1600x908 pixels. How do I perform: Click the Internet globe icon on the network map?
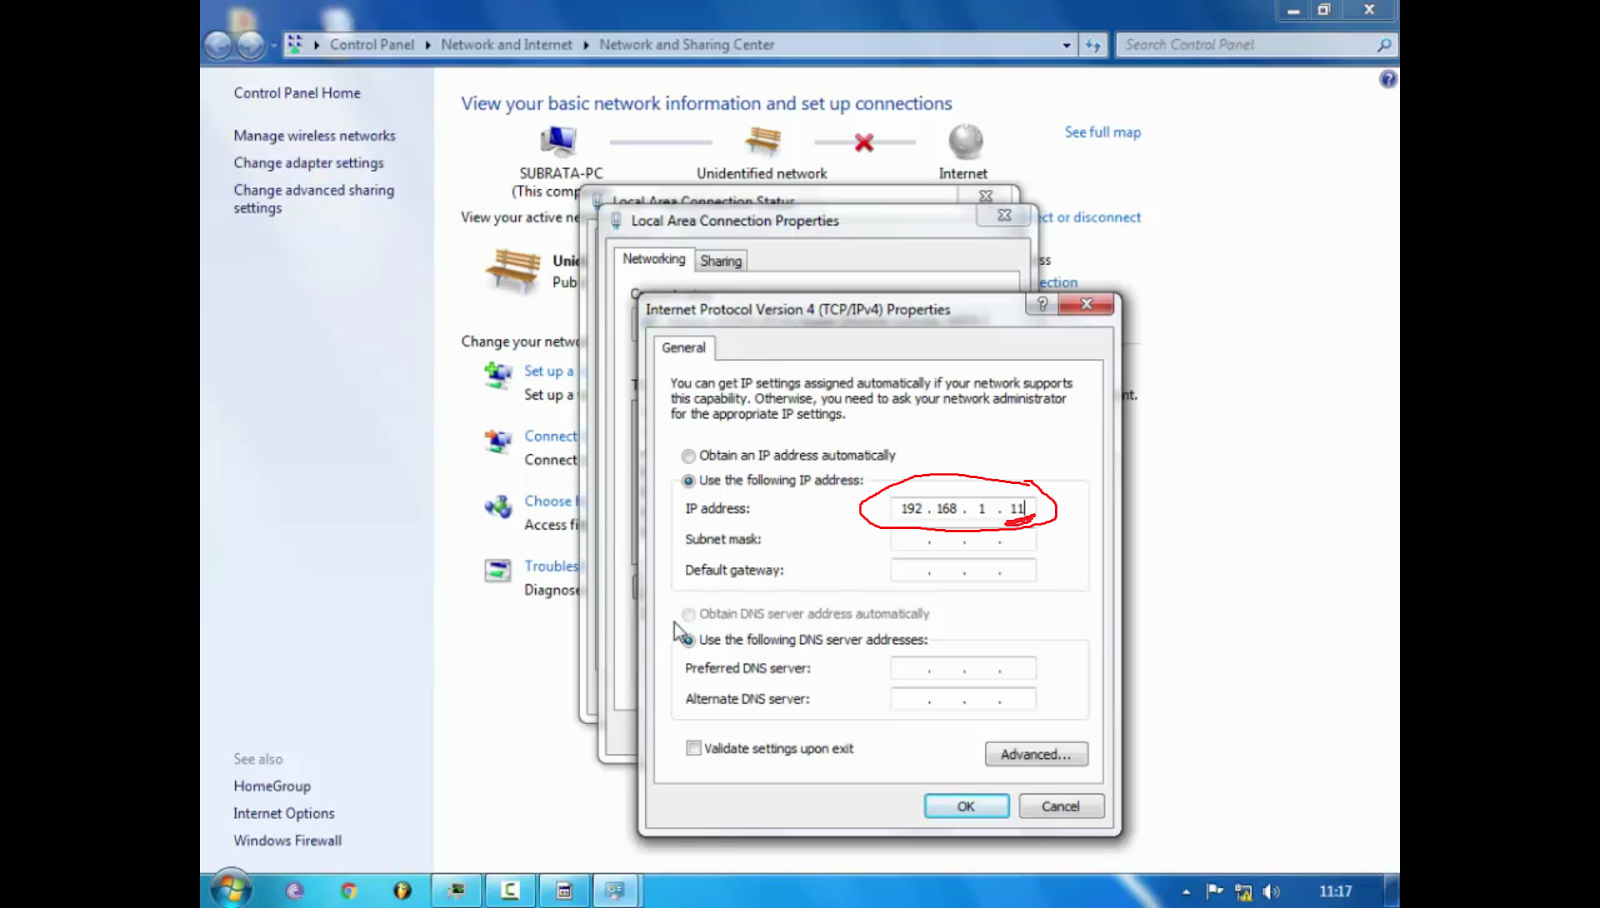click(963, 140)
